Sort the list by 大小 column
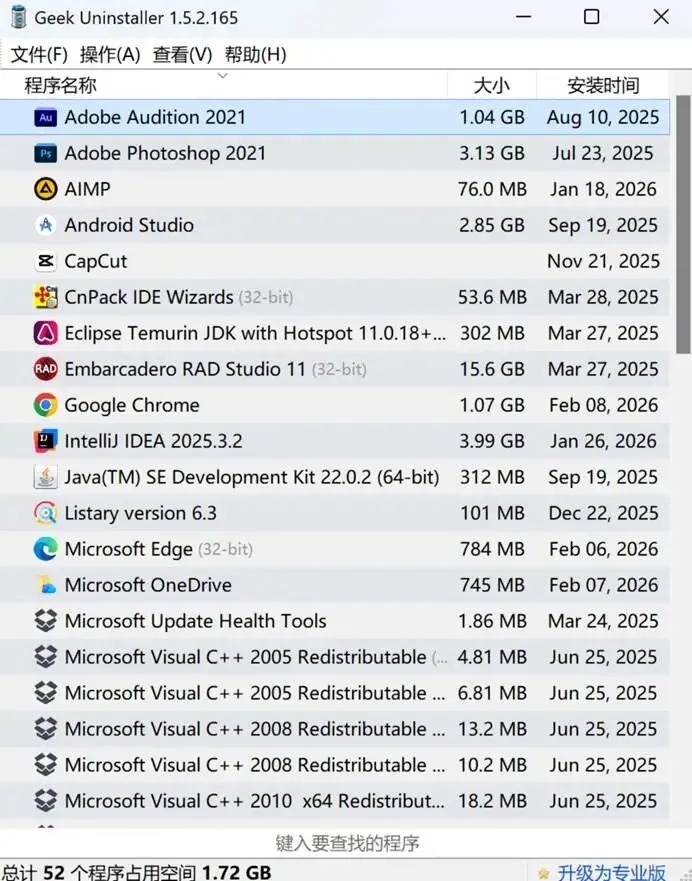This screenshot has height=881, width=692. 491,86
